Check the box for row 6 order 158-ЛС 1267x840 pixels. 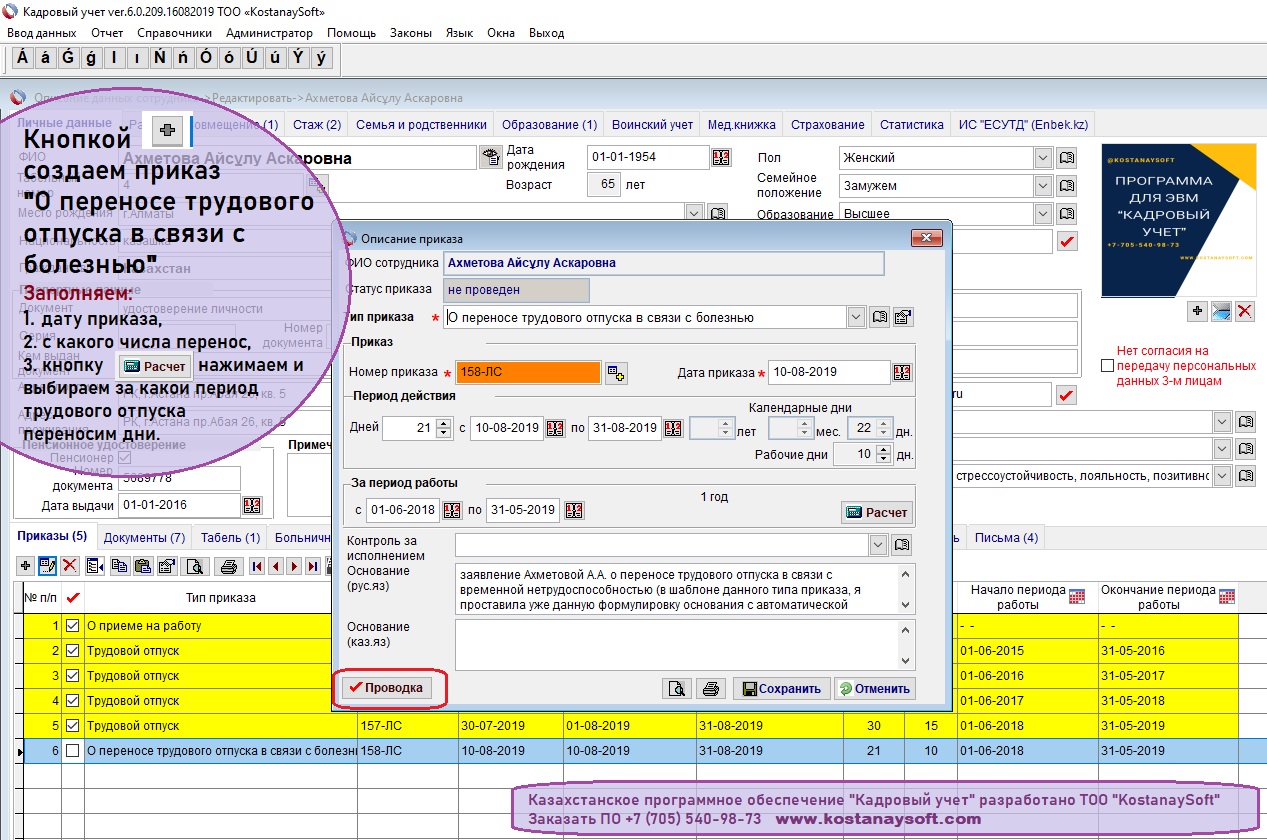coord(72,751)
